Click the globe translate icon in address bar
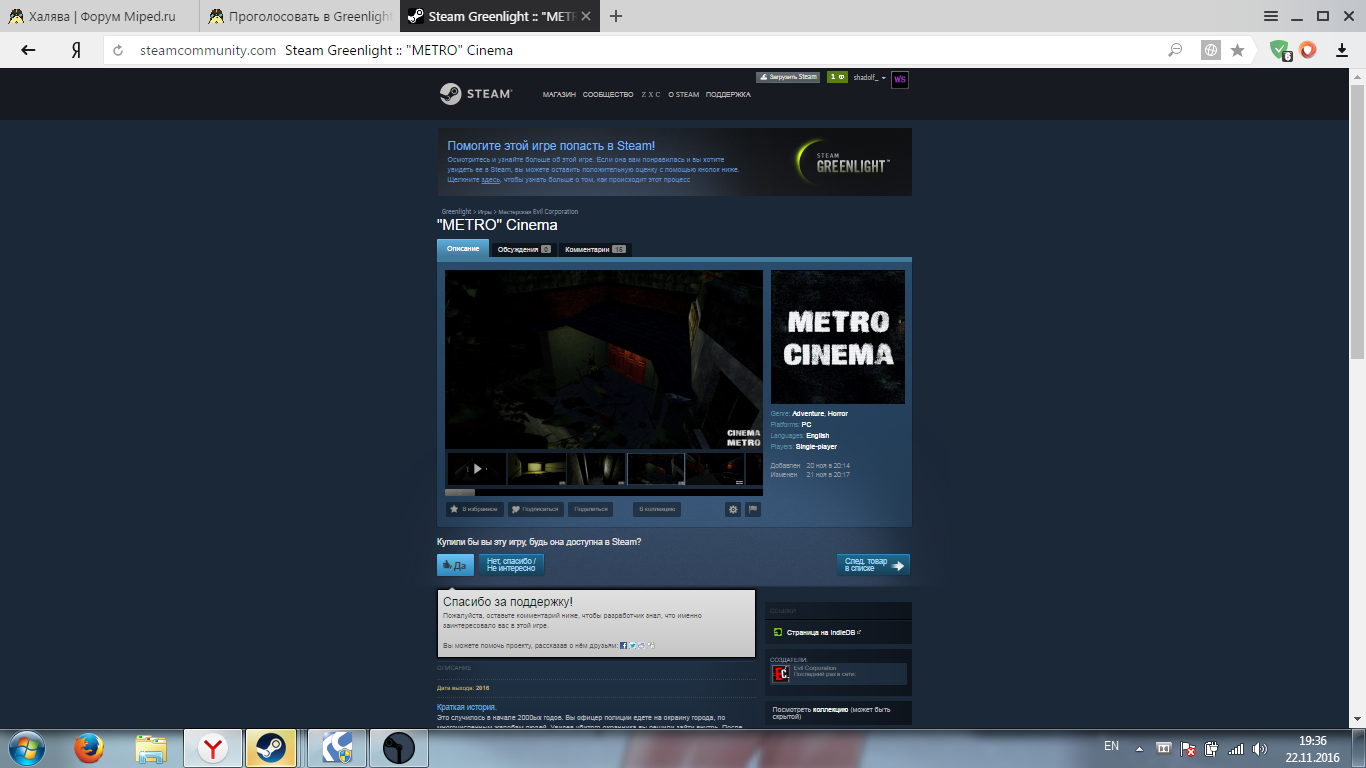 [x=1210, y=50]
